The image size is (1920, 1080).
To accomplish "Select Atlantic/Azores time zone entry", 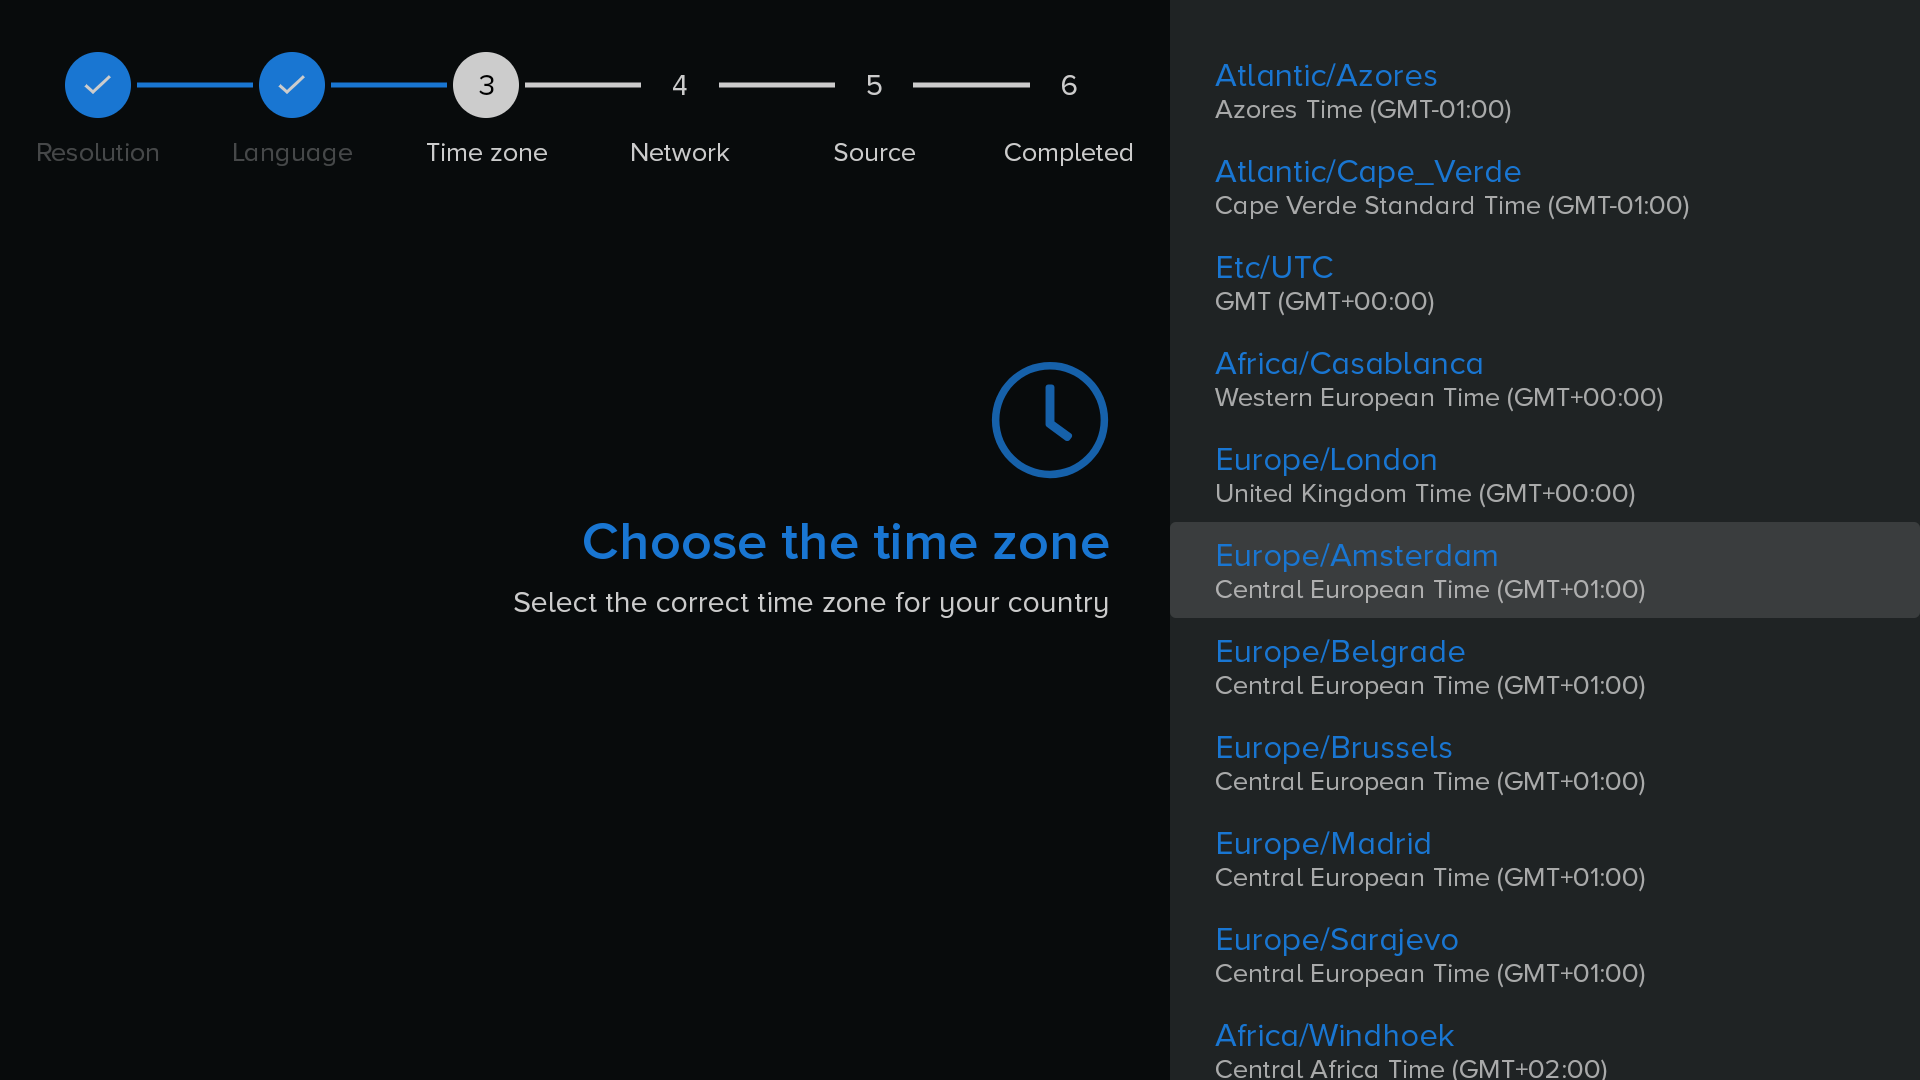I will coord(1545,90).
